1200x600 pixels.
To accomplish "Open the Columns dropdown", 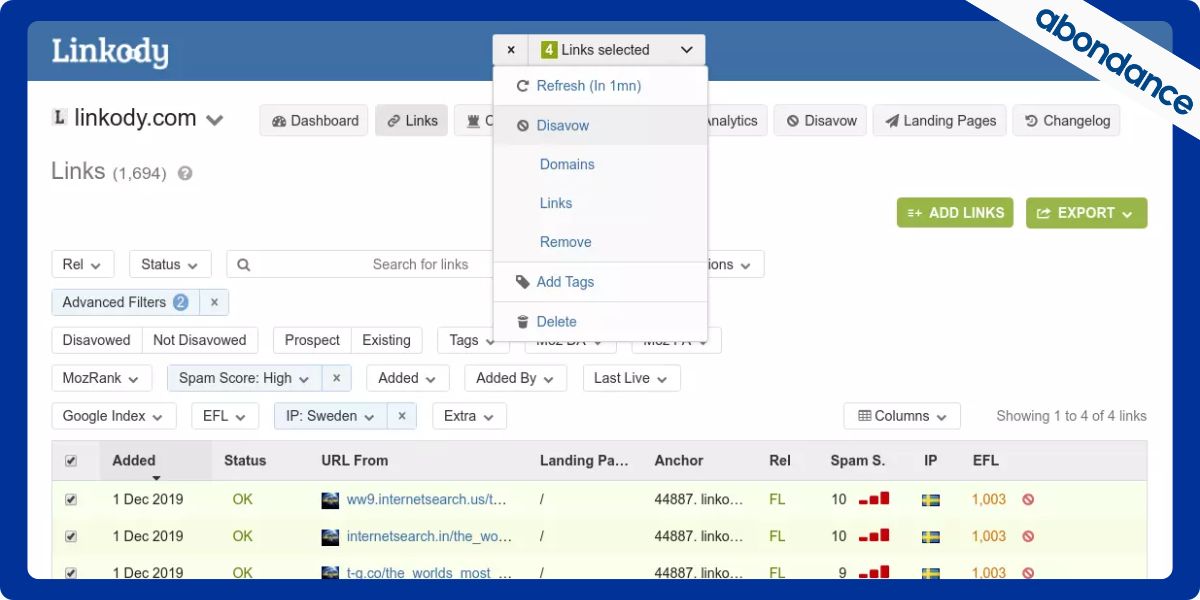I will coord(902,416).
